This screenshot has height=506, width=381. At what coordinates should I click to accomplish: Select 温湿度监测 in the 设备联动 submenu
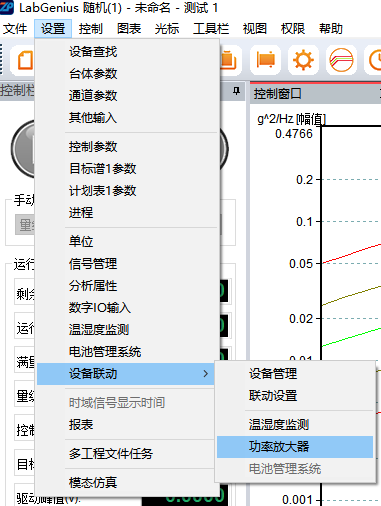point(295,425)
